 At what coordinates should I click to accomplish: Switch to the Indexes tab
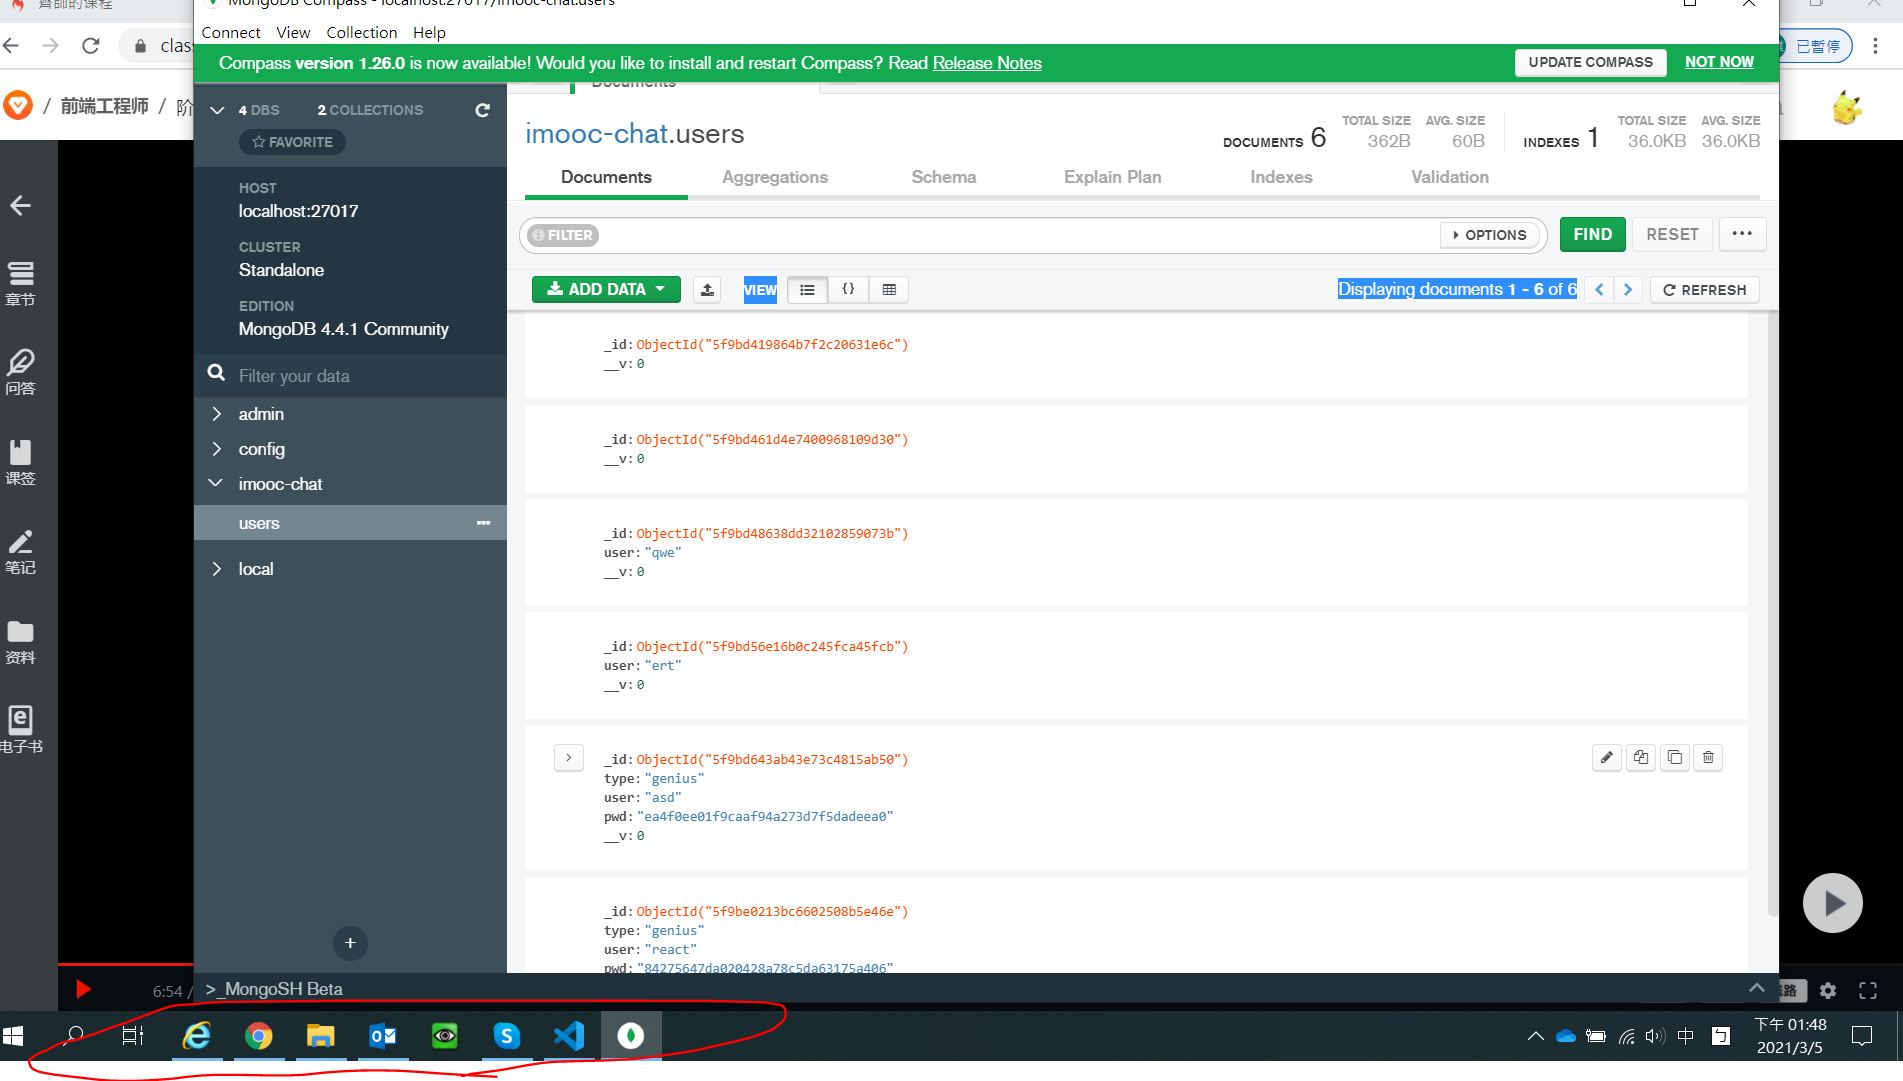(x=1281, y=177)
